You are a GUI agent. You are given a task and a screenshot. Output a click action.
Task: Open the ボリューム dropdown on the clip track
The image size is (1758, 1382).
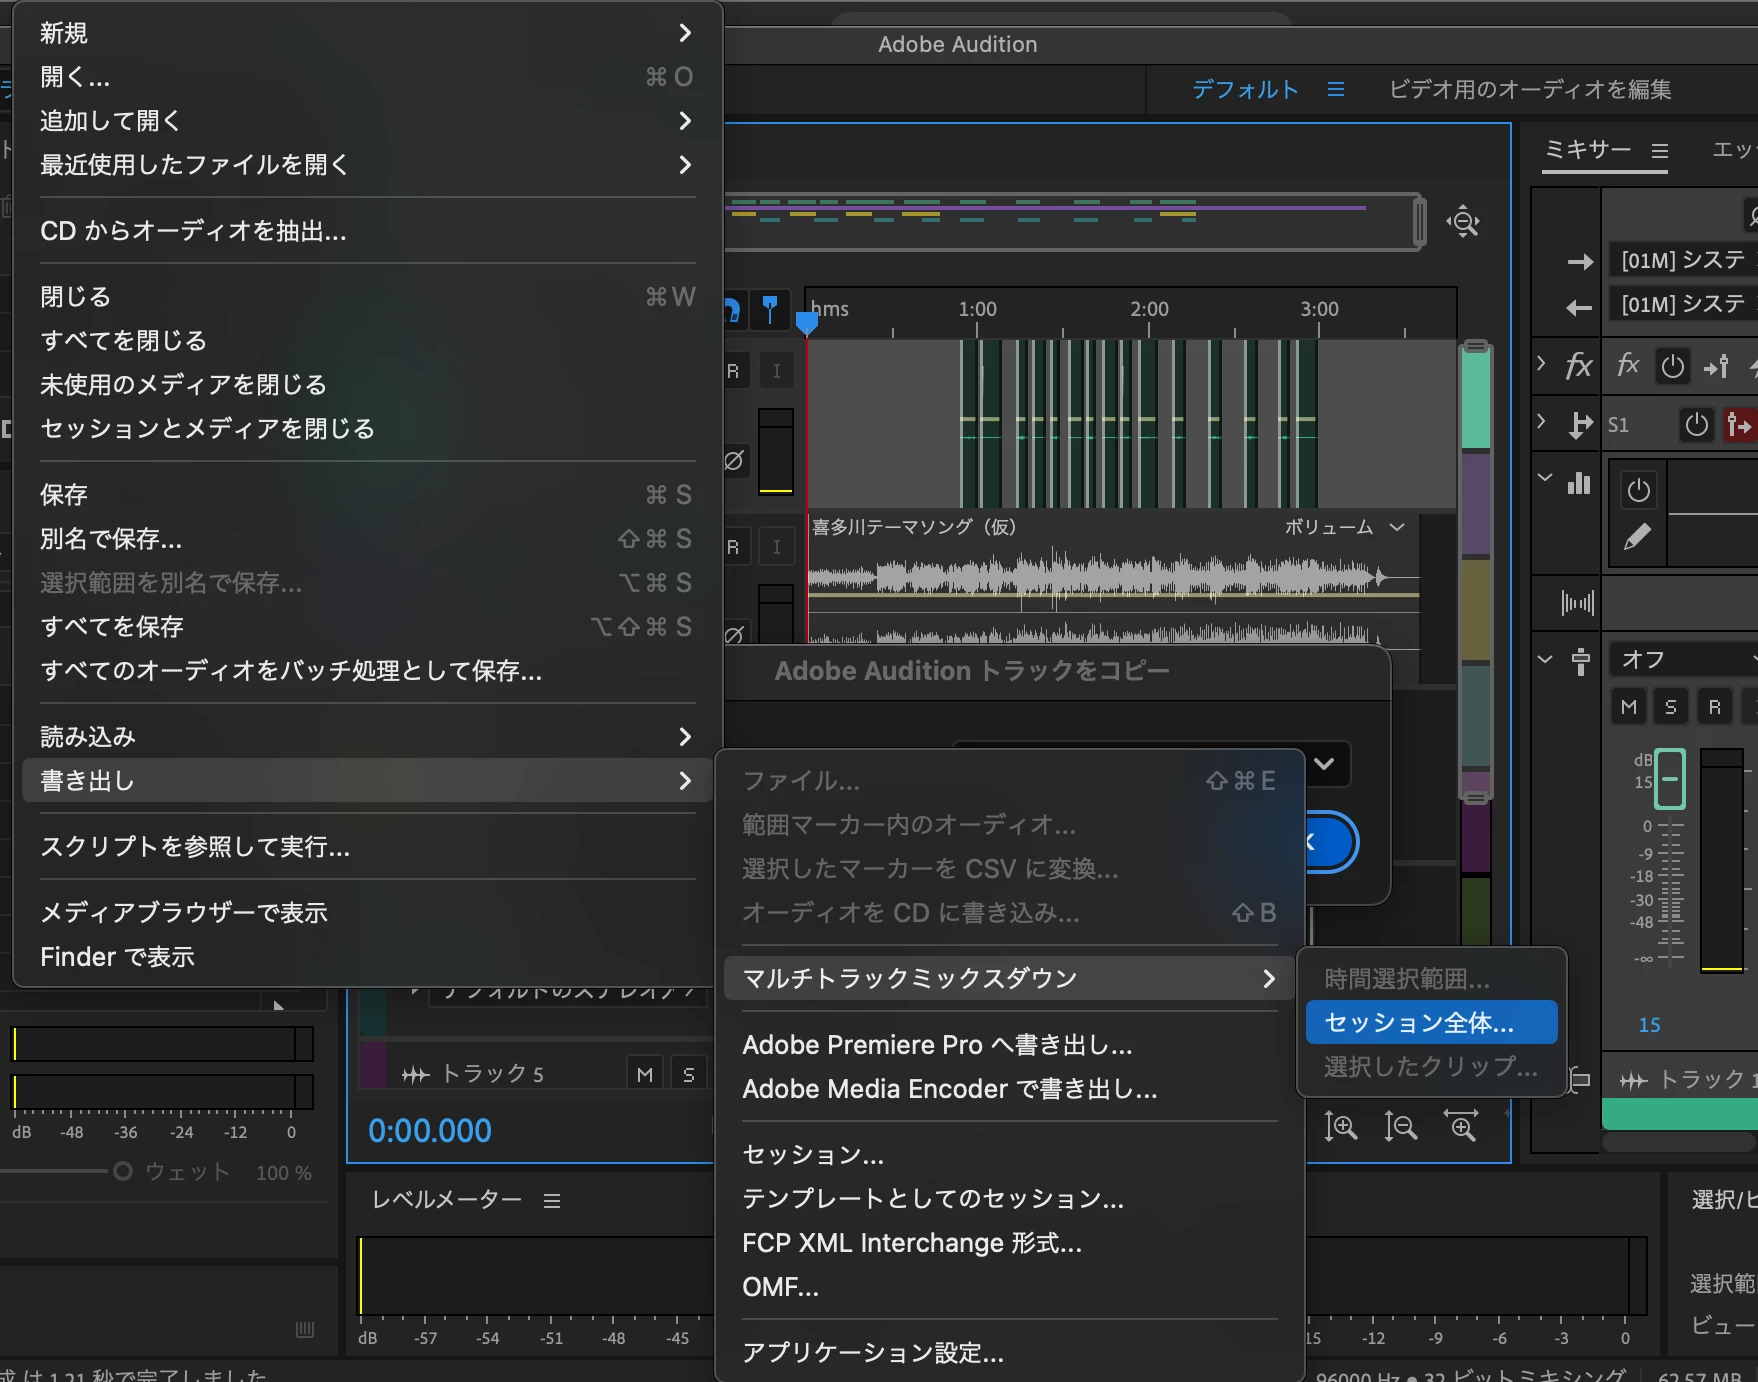click(1344, 527)
